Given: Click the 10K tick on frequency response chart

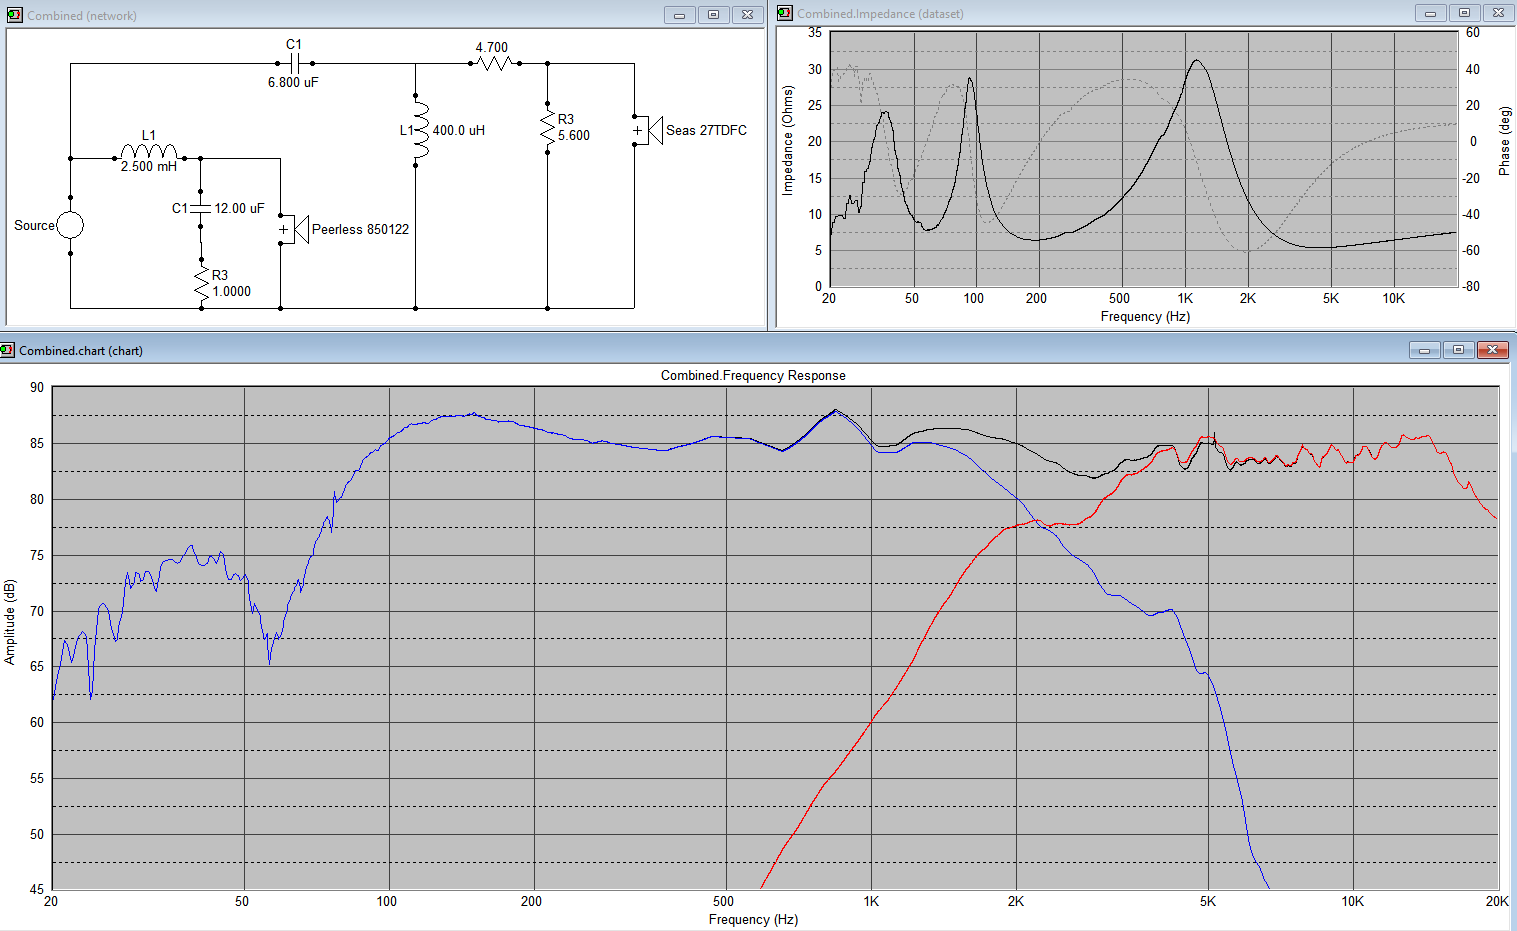Looking at the screenshot, I should point(1352,901).
